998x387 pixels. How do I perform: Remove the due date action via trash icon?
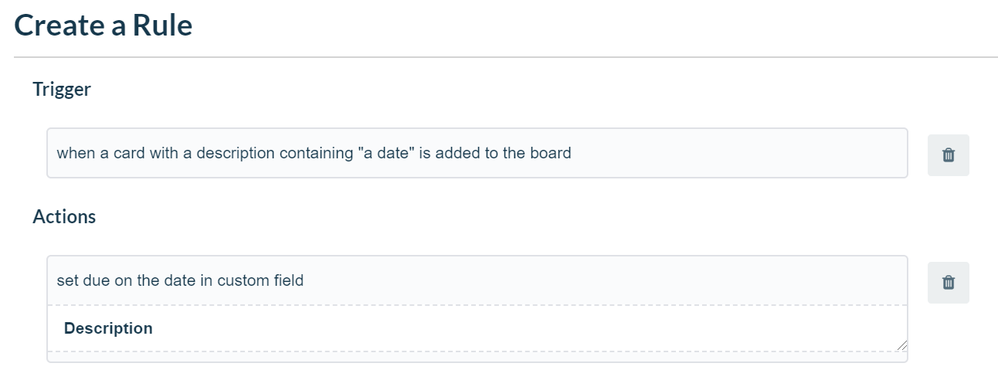[x=948, y=282]
